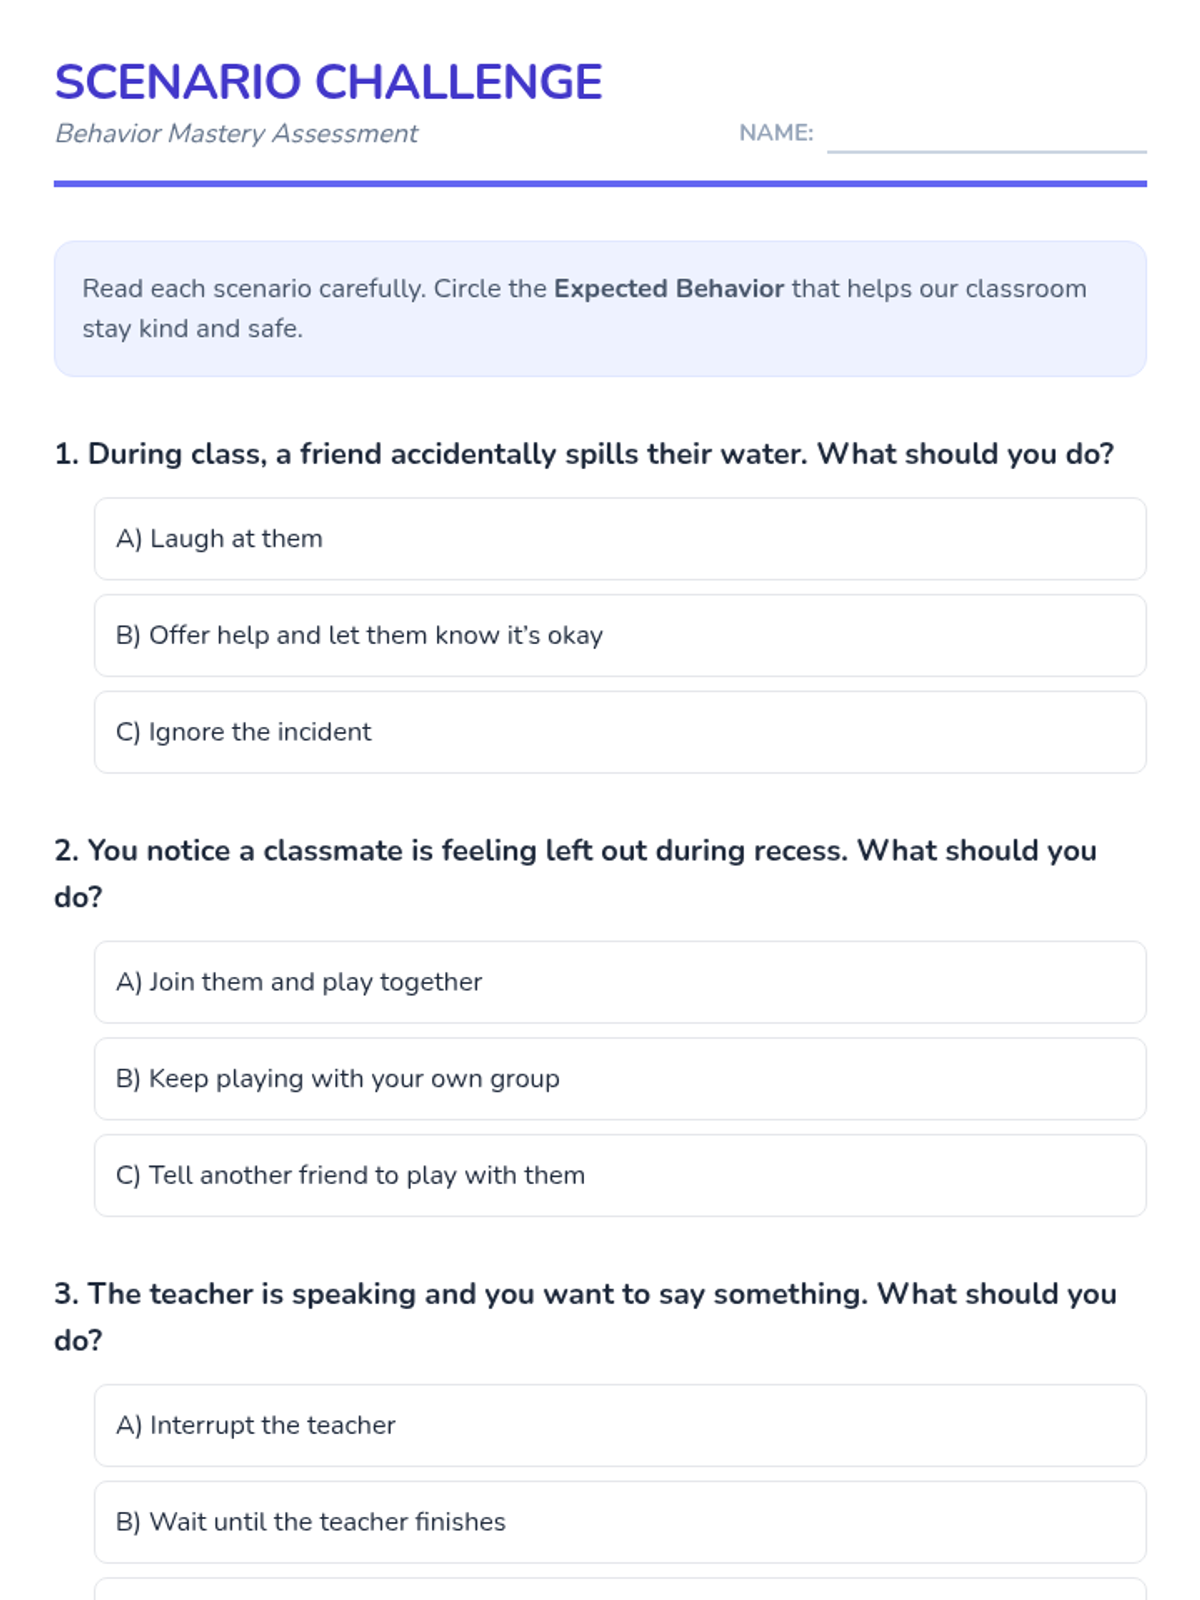Screen dimensions: 1200x1600
Task: Select 'A) Interrupt the teacher'
Action: tap(620, 1425)
